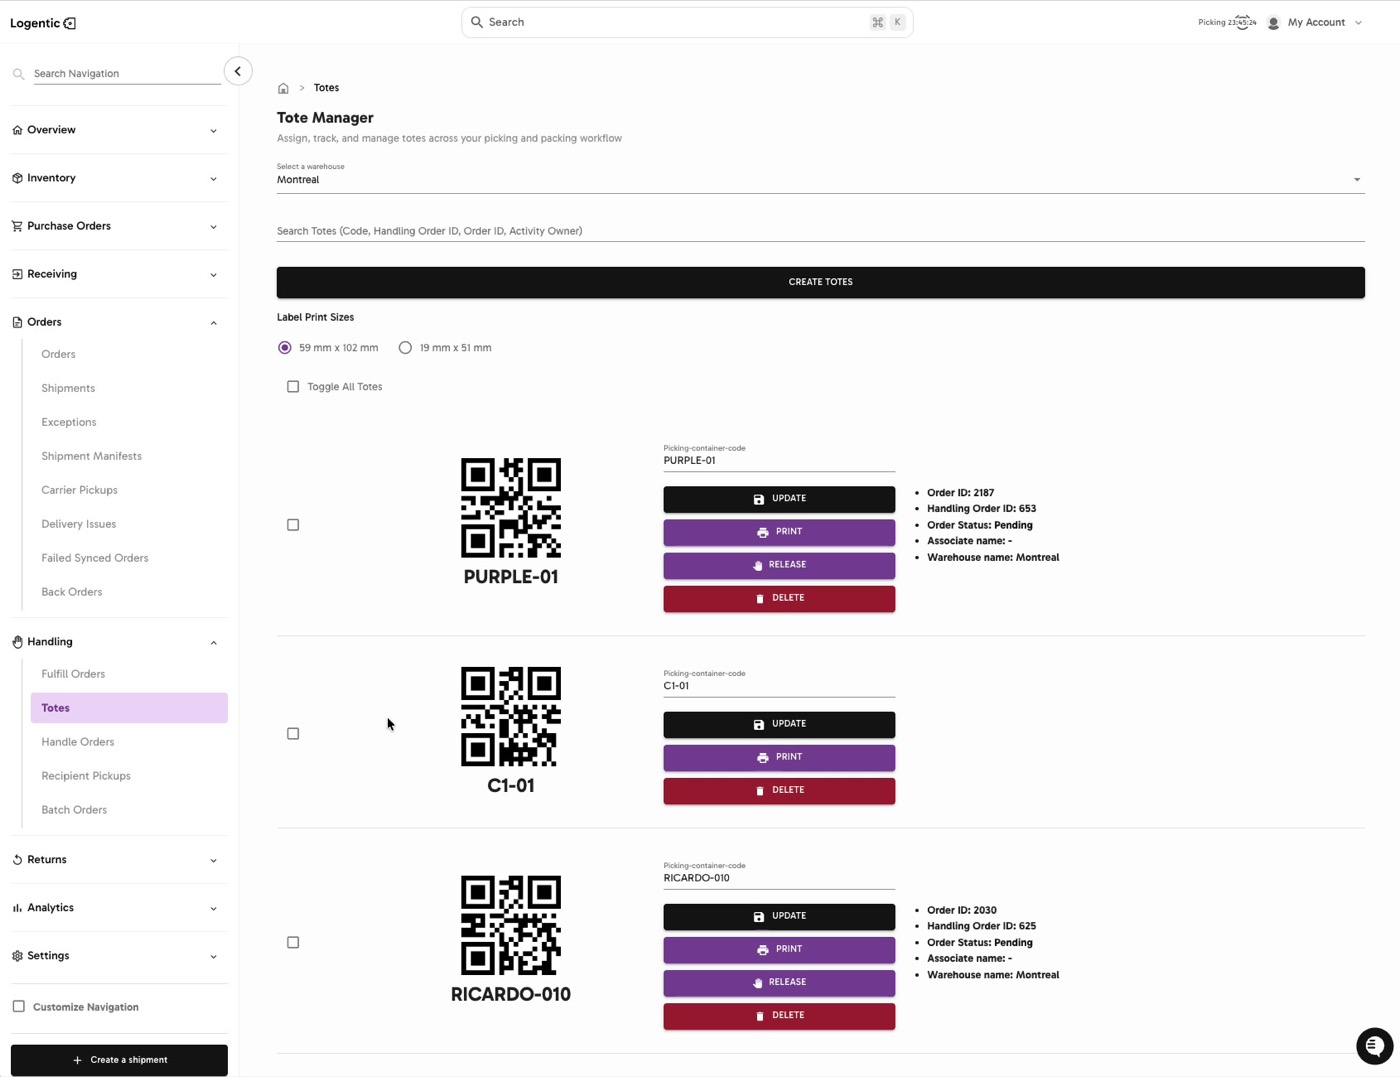This screenshot has height=1077, width=1400.
Task: Click the home breadcrumb icon
Action: (x=283, y=88)
